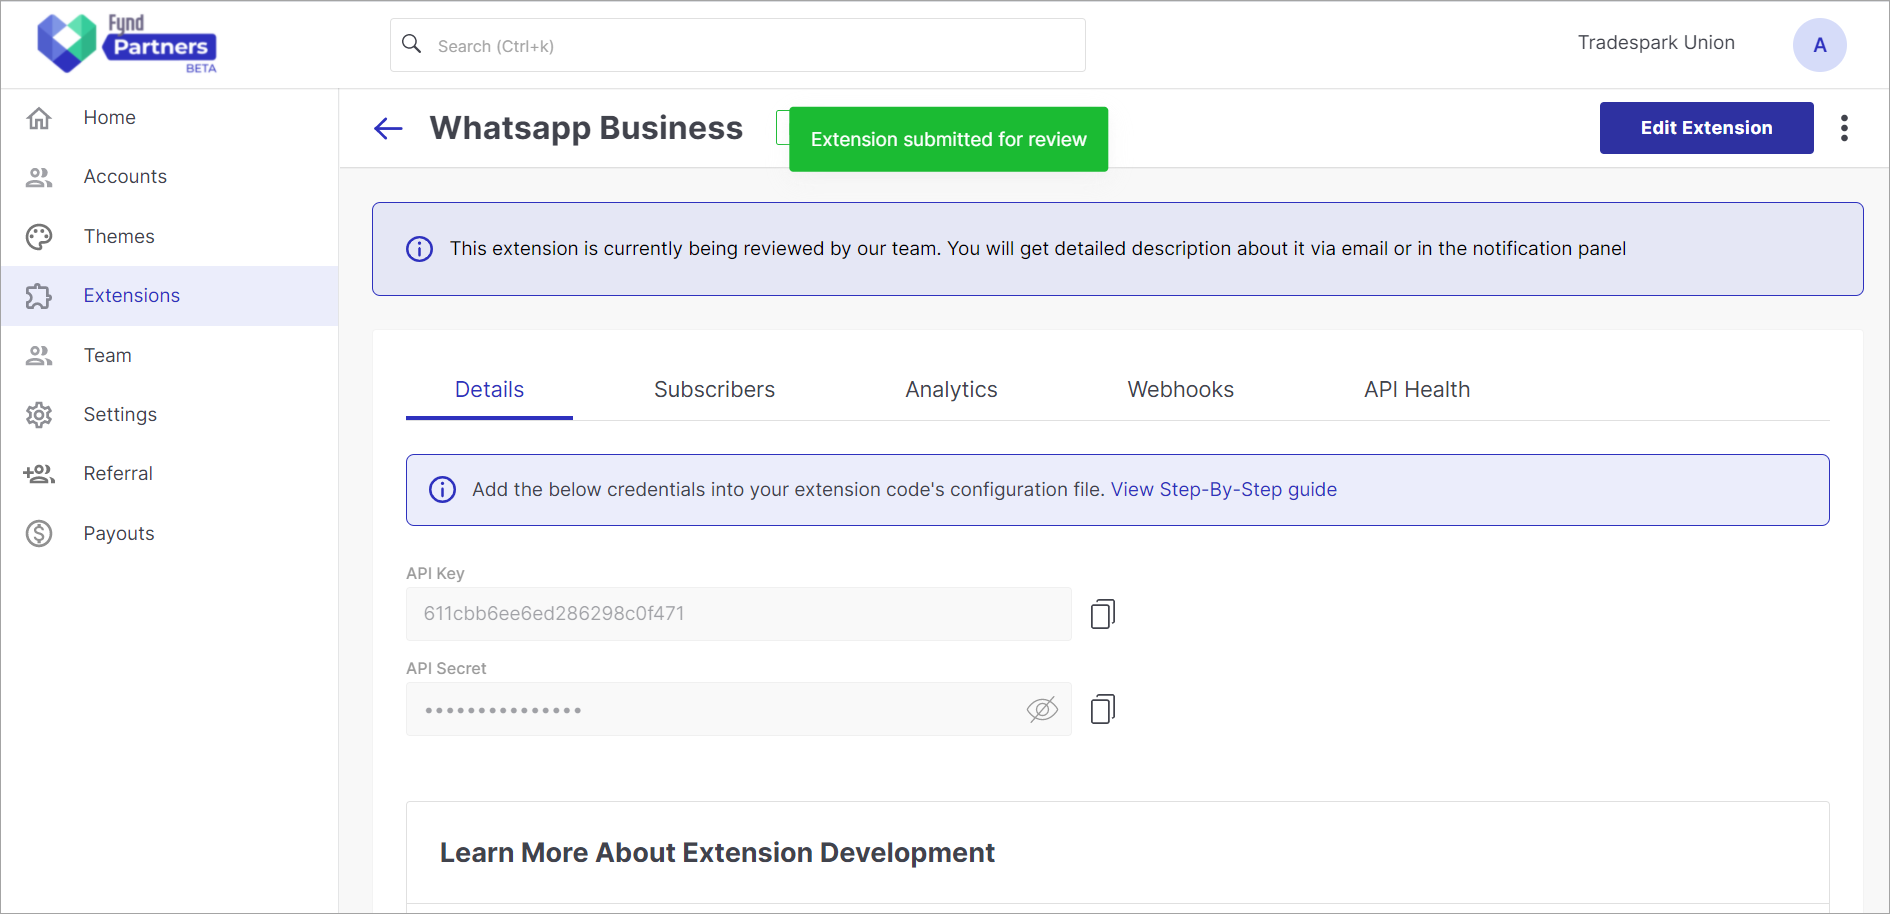Click the Team people icon
The height and width of the screenshot is (914, 1890).
click(39, 356)
